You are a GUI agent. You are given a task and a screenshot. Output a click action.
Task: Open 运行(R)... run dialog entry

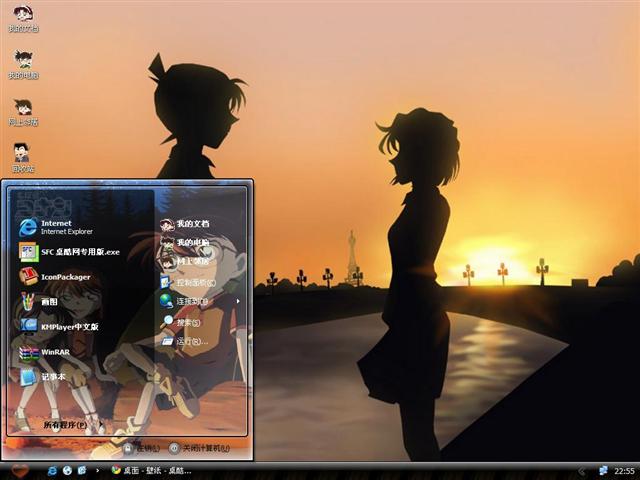point(184,341)
